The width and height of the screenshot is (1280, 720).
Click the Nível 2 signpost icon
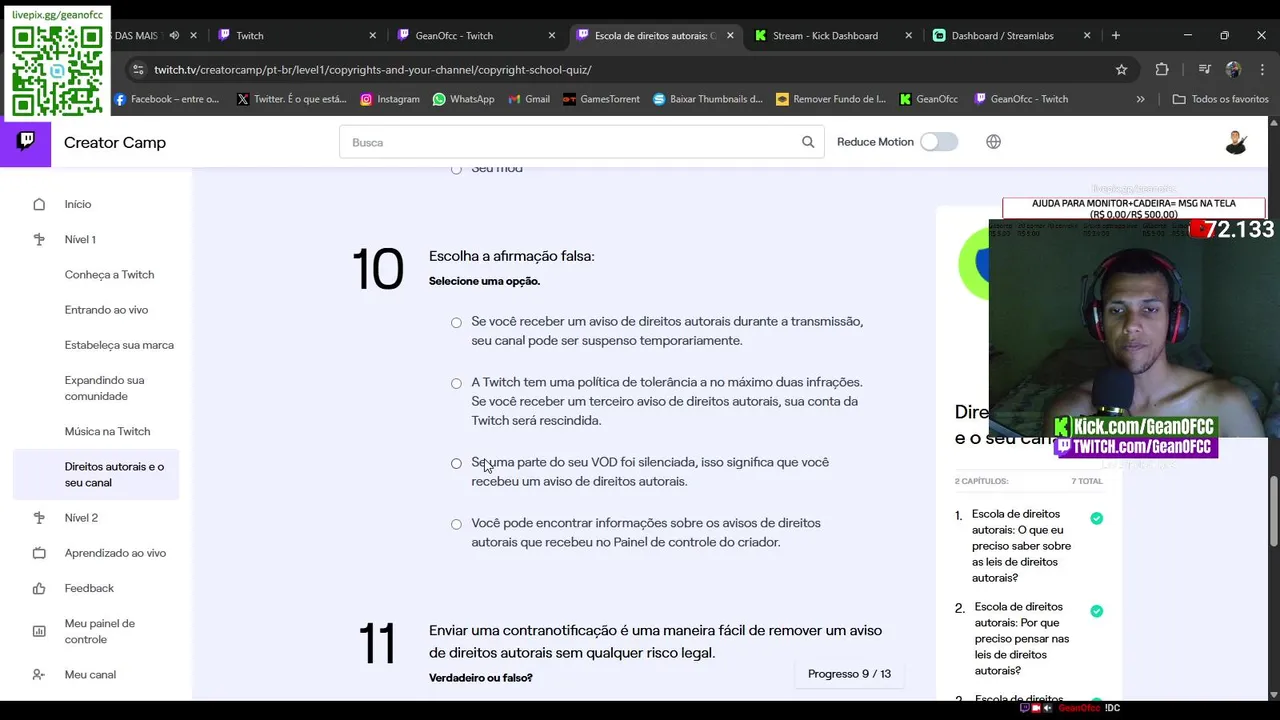click(x=39, y=518)
